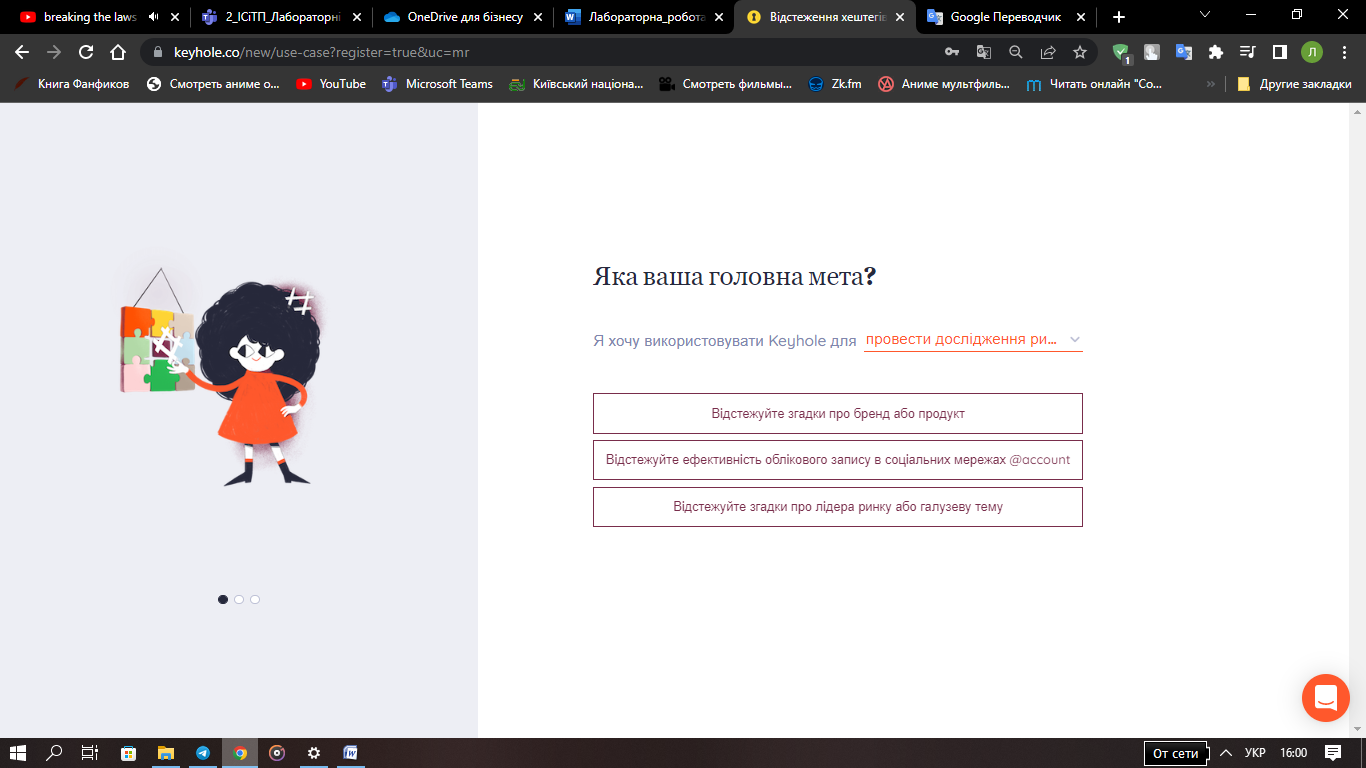Open Telegram from the taskbar
The width and height of the screenshot is (1366, 768).
[203, 753]
